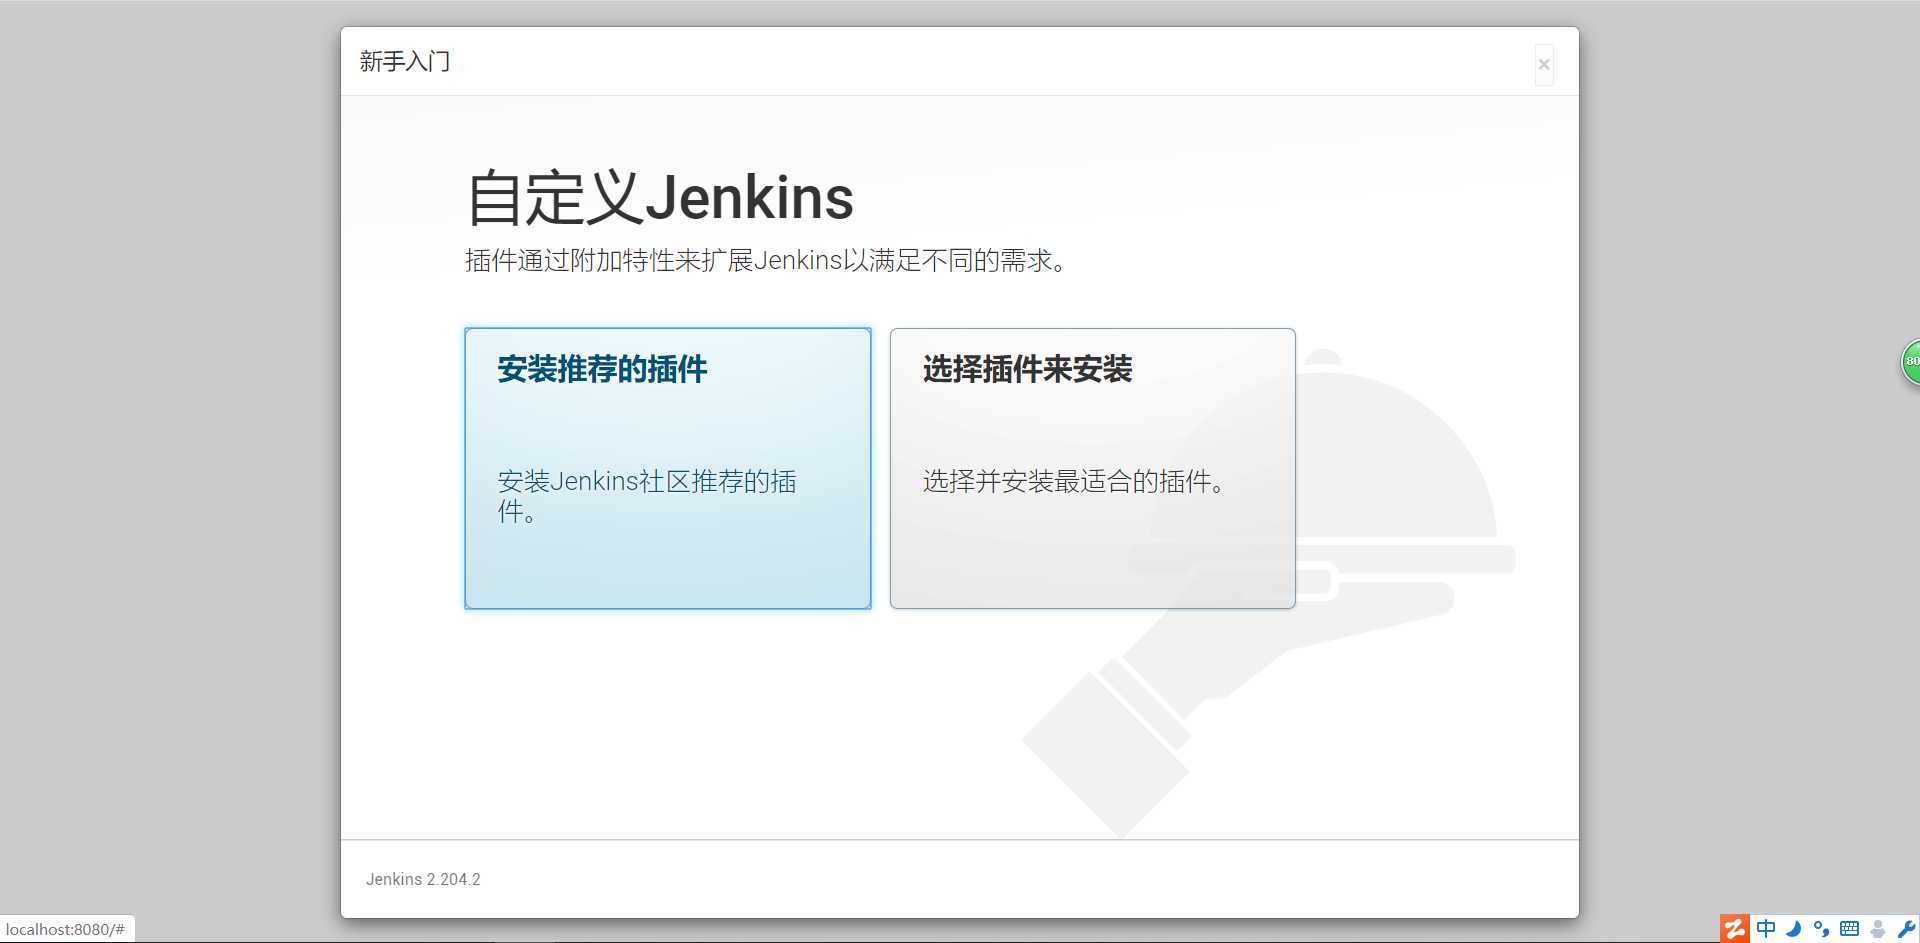Screen dimensions: 1920x943
Task: Click the green floating badge at the right edge
Action: 1911,362
